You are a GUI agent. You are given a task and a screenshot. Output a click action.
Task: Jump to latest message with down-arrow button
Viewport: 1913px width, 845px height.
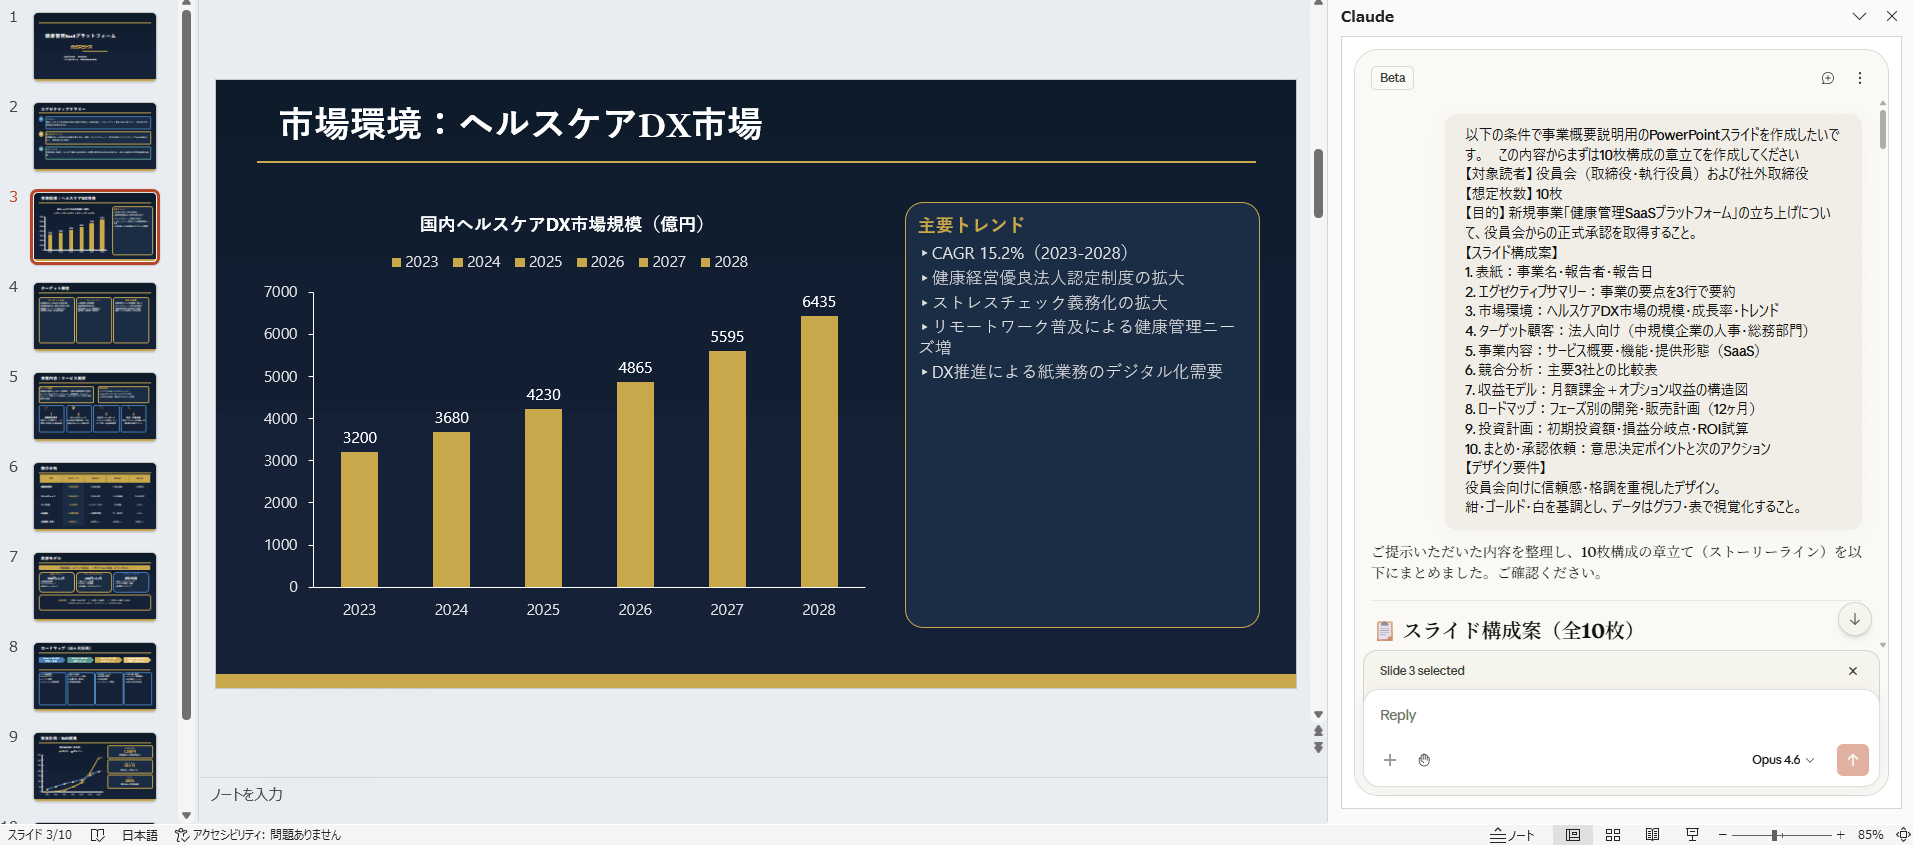coord(1854,619)
